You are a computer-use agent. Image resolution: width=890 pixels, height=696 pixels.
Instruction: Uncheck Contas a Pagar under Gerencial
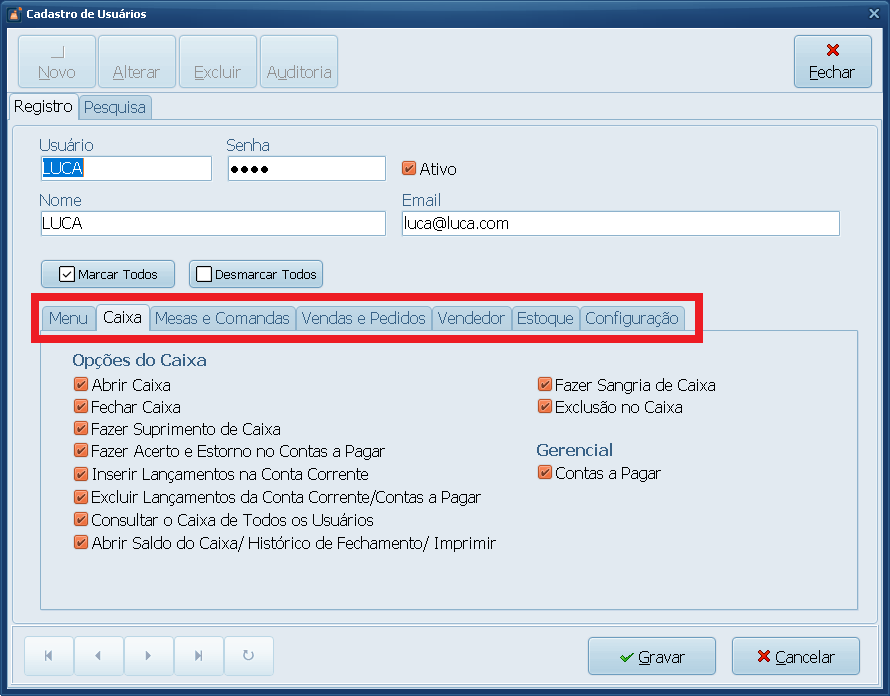coord(545,473)
